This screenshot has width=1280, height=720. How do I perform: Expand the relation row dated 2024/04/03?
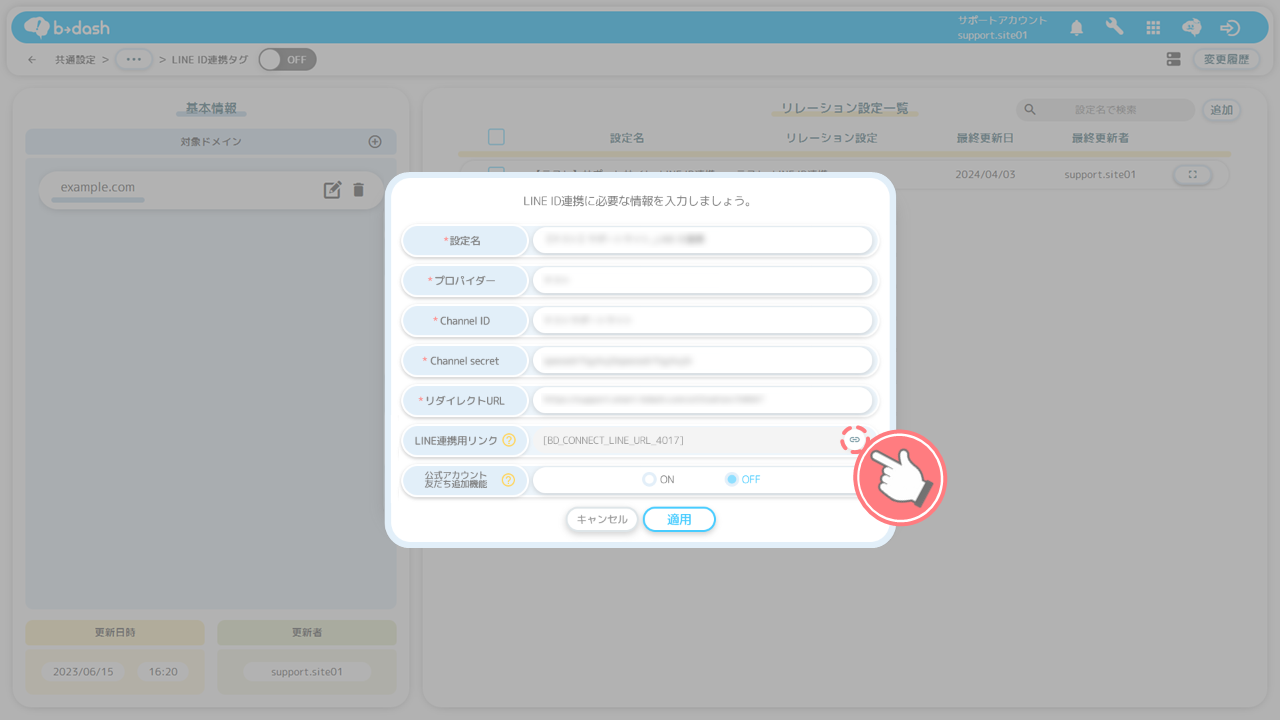point(1192,175)
